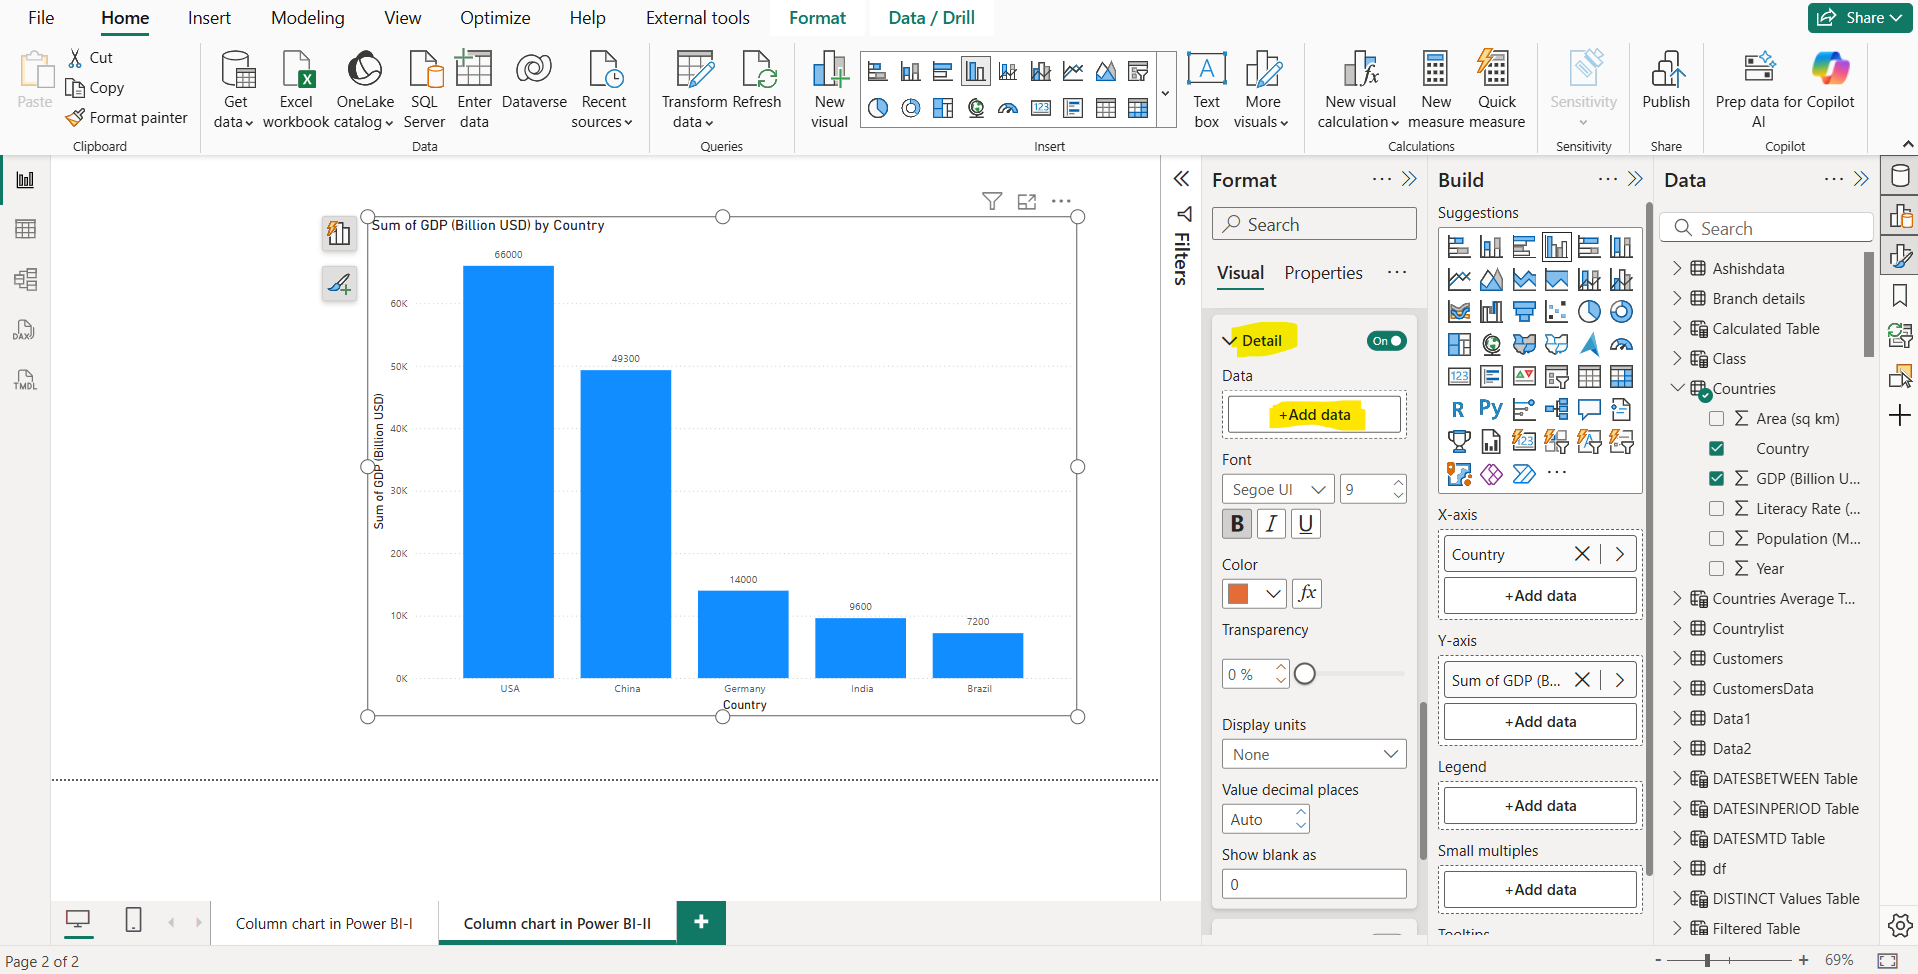Switch to the Modeling ribbon tab
This screenshot has height=974, width=1918.
(x=307, y=17)
